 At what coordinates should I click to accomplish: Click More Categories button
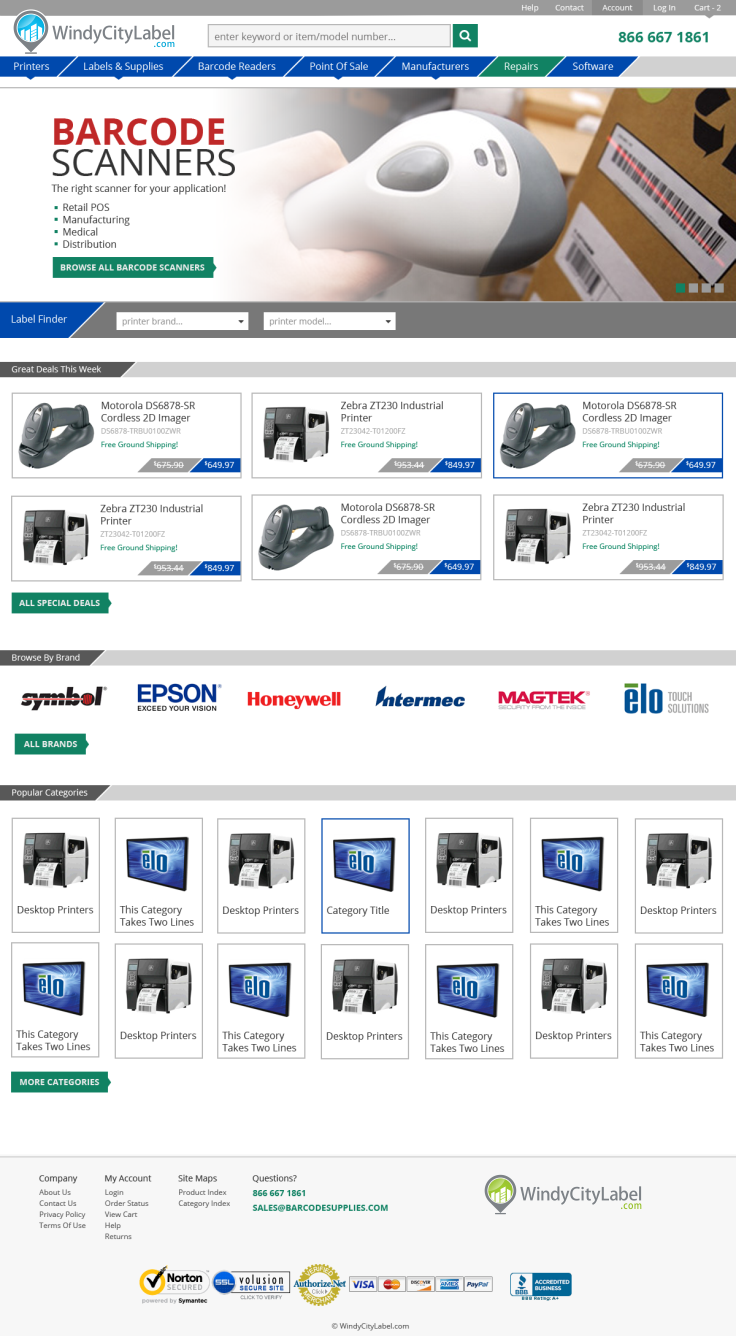tap(60, 1082)
